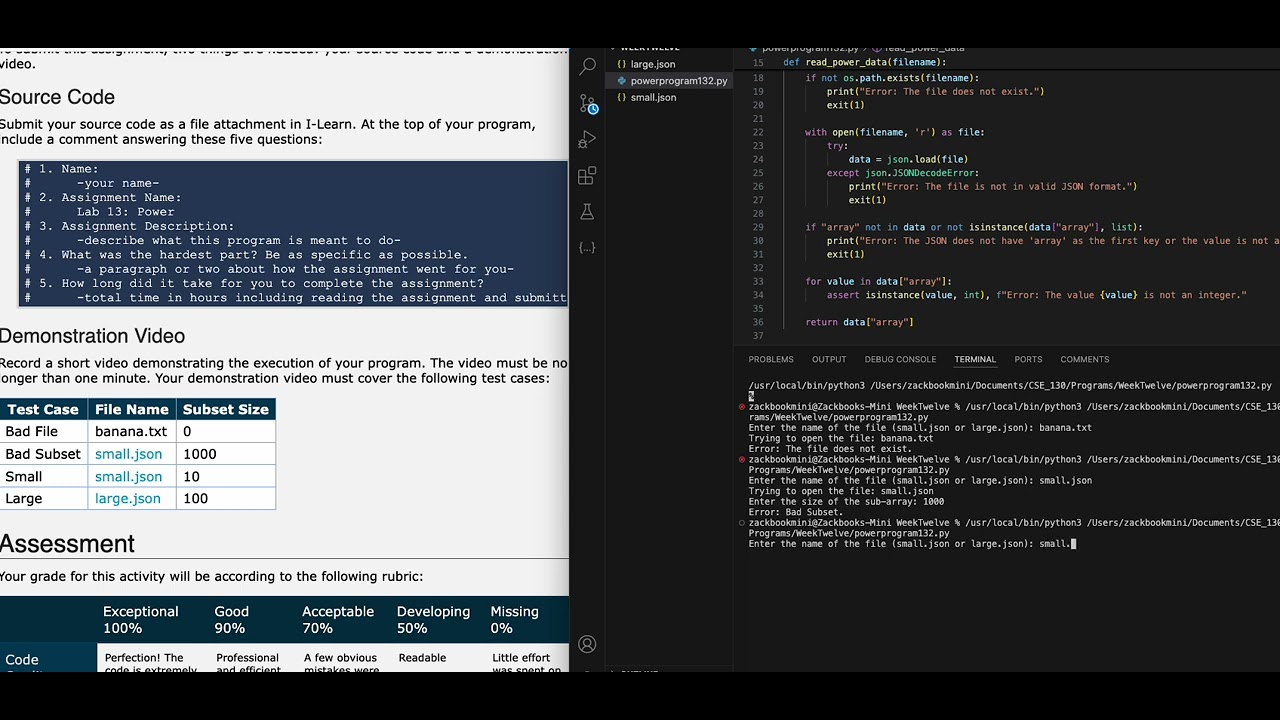This screenshot has width=1280, height=720.
Task: Click the 'Test Case' table header
Action: (x=43, y=409)
